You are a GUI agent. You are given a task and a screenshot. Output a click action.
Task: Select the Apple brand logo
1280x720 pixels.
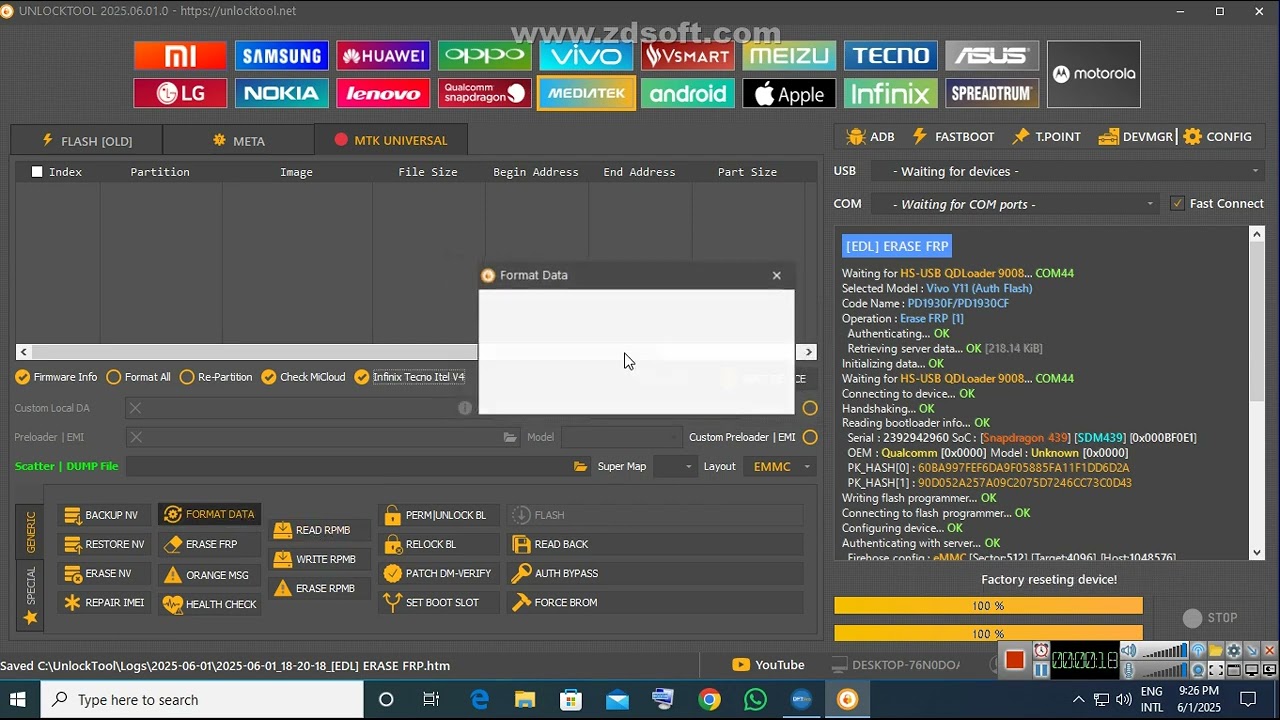pos(789,94)
